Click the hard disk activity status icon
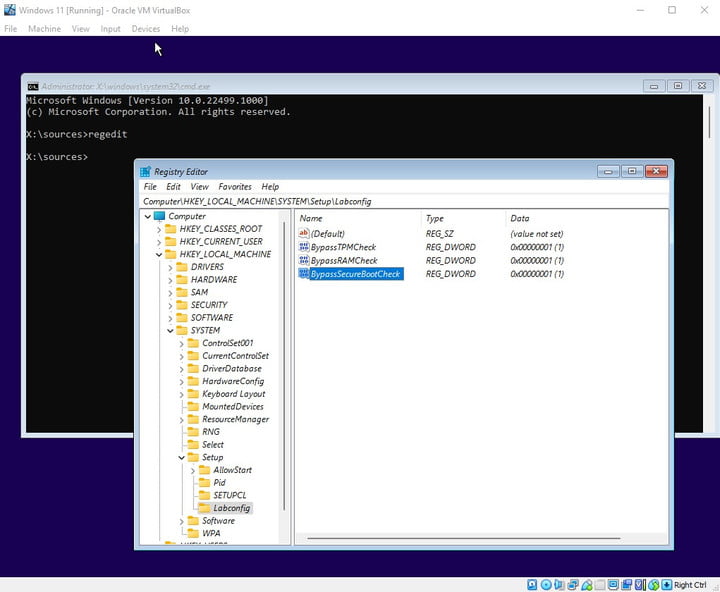This screenshot has height=592, width=720. click(x=532, y=585)
